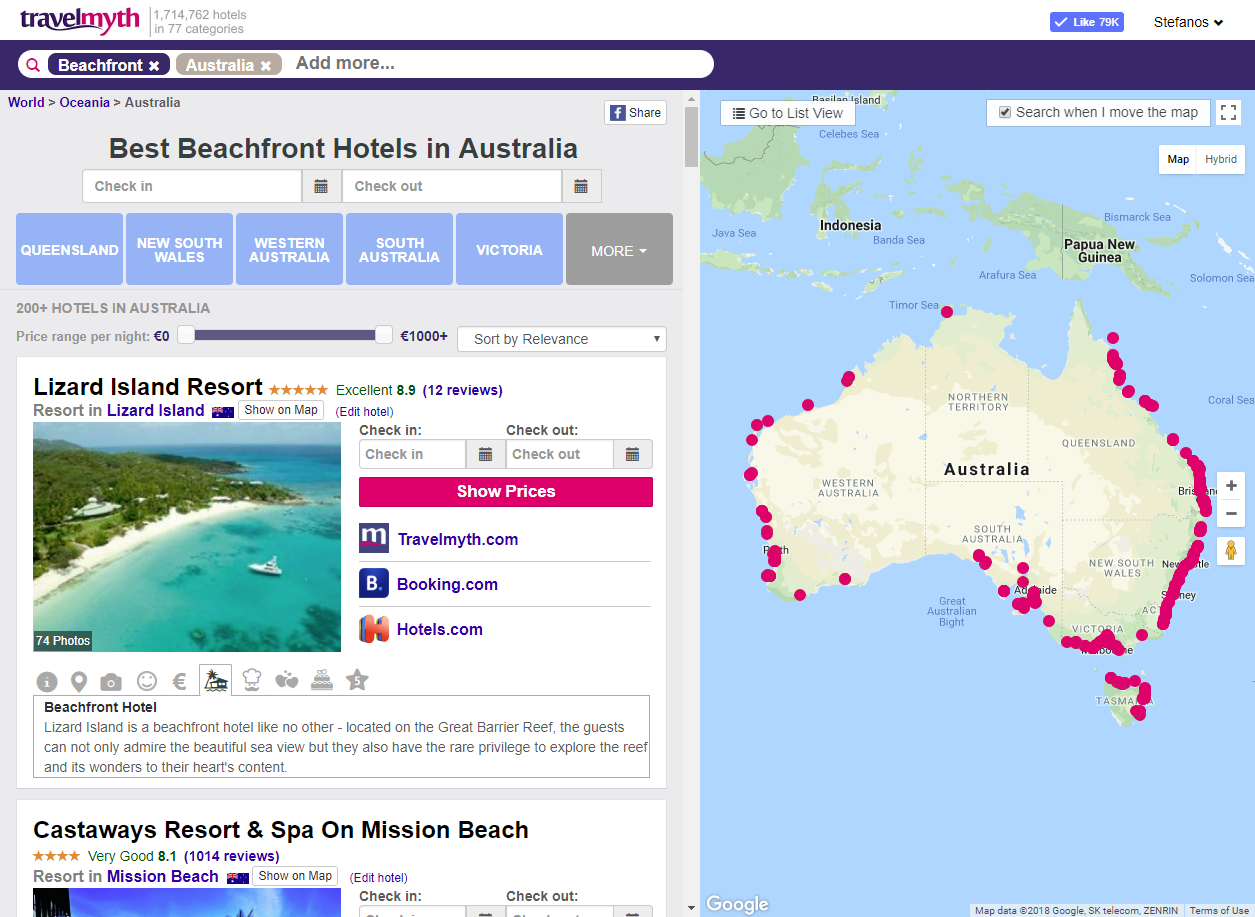Open the Stefanos account dropdown
The height and width of the screenshot is (917, 1255).
(1188, 22)
